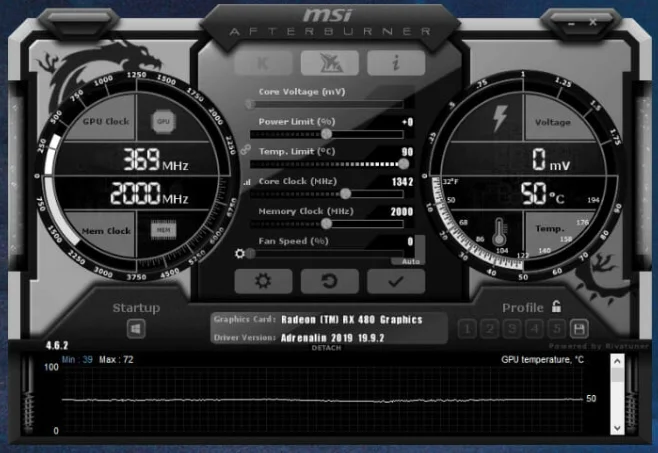The height and width of the screenshot is (453, 658).
Task: Save profile with the floppy disk icon
Action: [579, 329]
